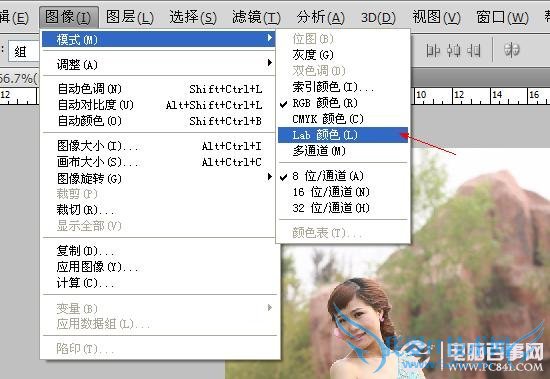Choose 自动对比度(U) command
The height and width of the screenshot is (379, 550).
point(159,105)
